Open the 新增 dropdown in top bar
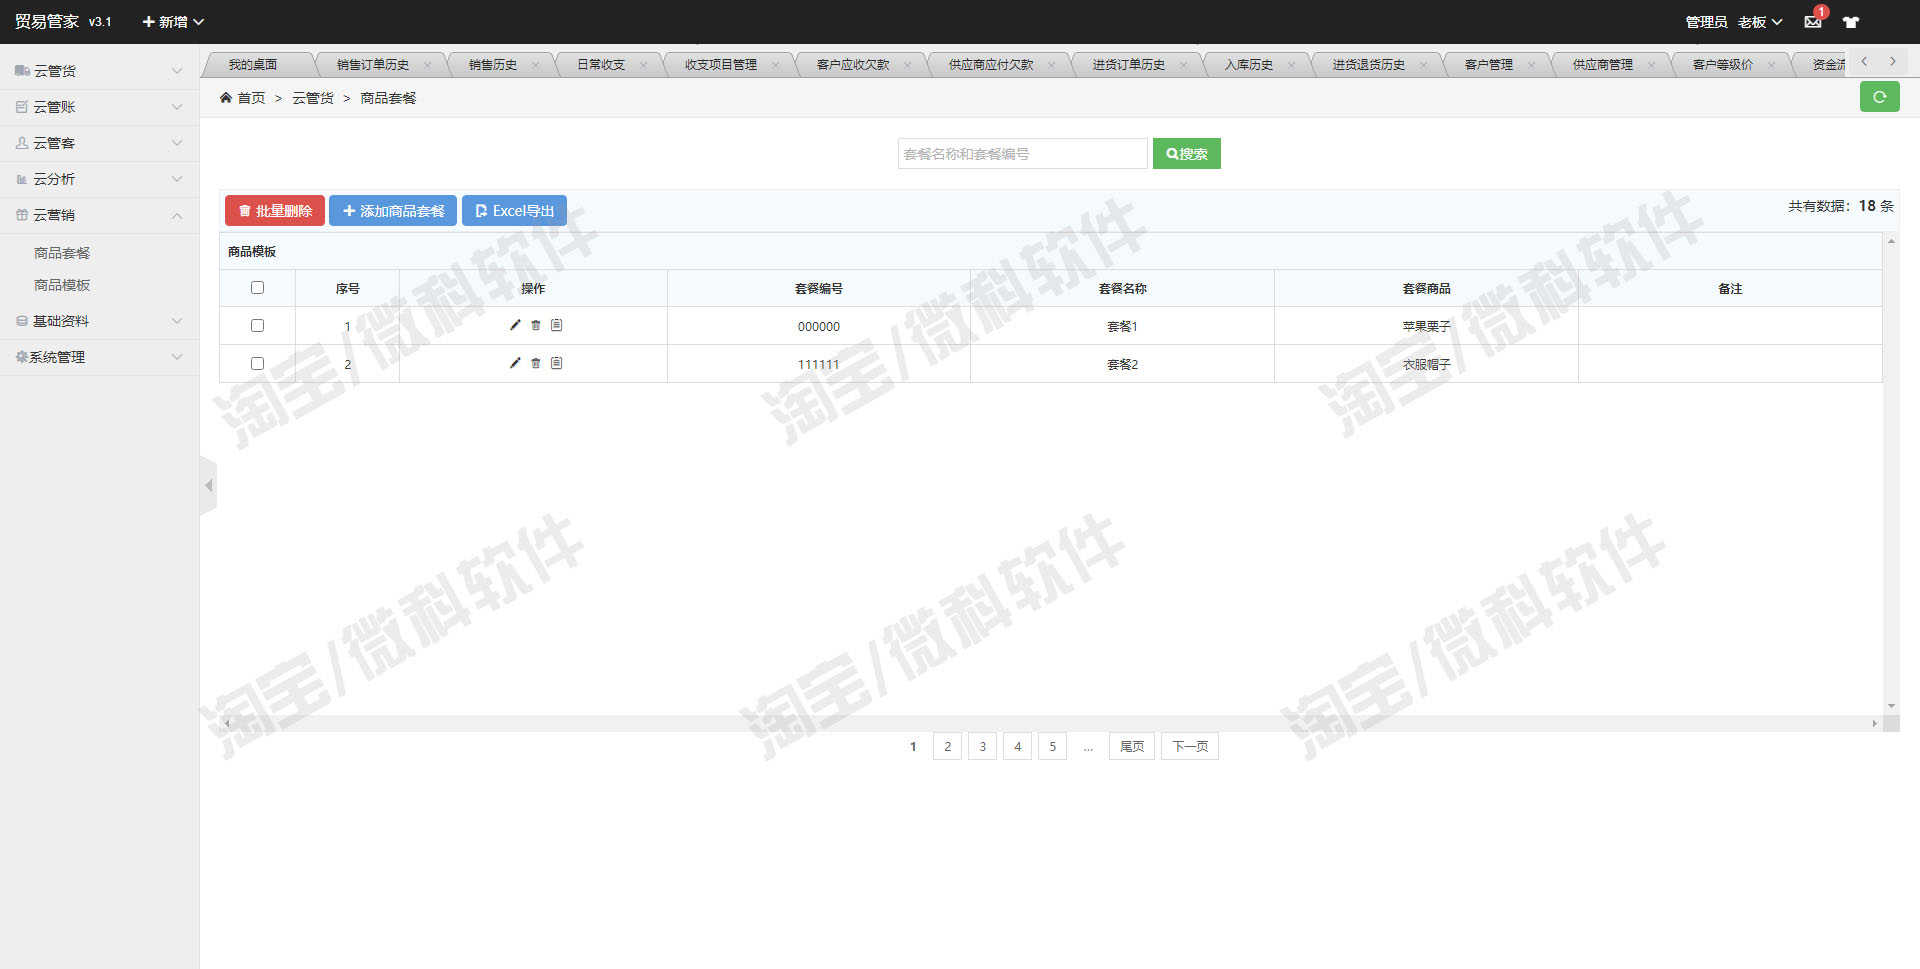Screen dimensions: 1920x969 (173, 22)
